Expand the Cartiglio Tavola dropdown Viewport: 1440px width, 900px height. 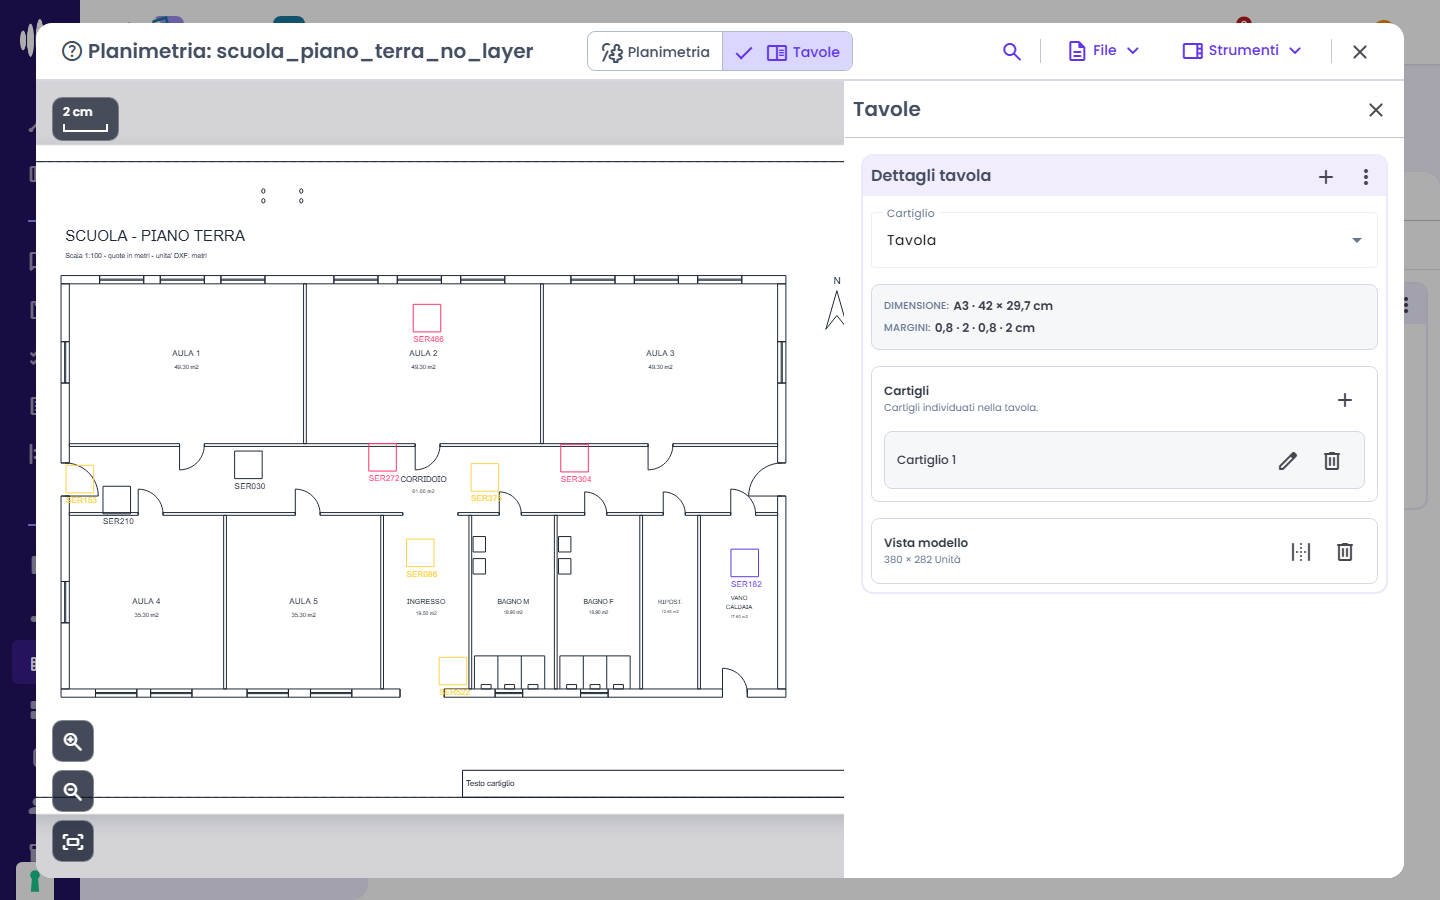[1124, 240]
